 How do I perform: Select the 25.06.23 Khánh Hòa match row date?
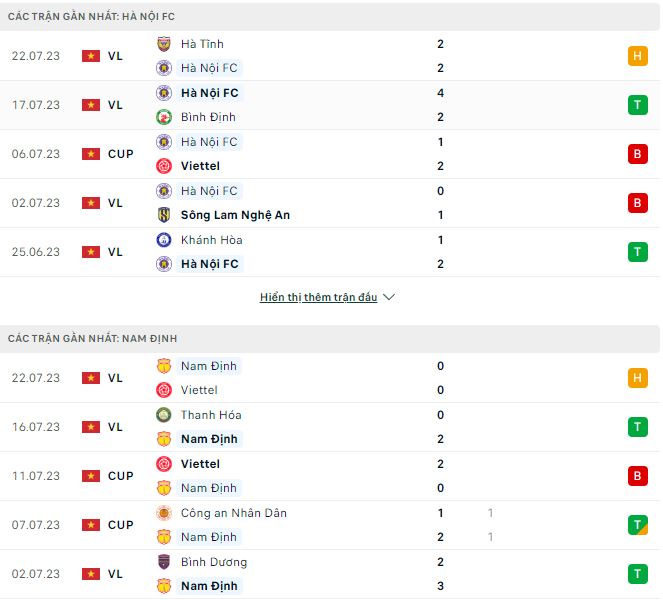point(36,252)
